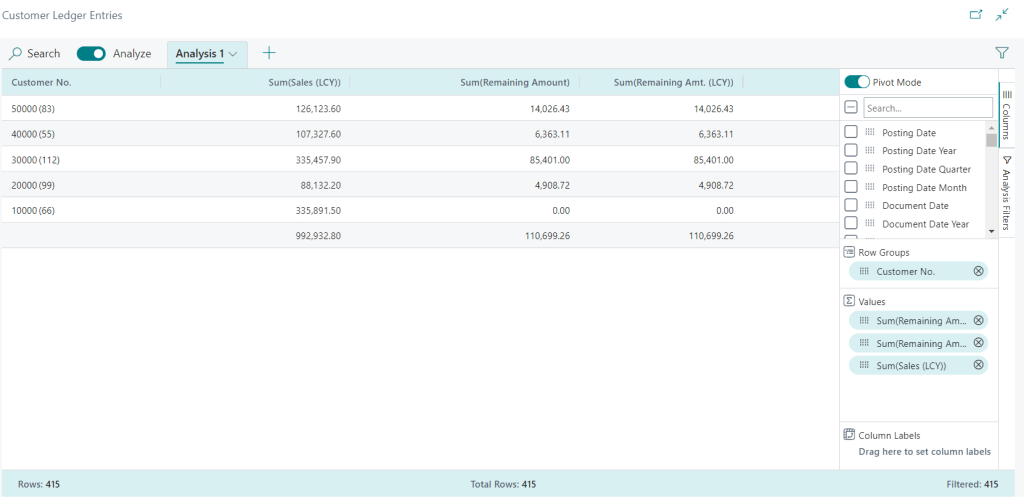Disable the Pivot Mode switch
Screen dimensions: 1024x498
[857, 82]
